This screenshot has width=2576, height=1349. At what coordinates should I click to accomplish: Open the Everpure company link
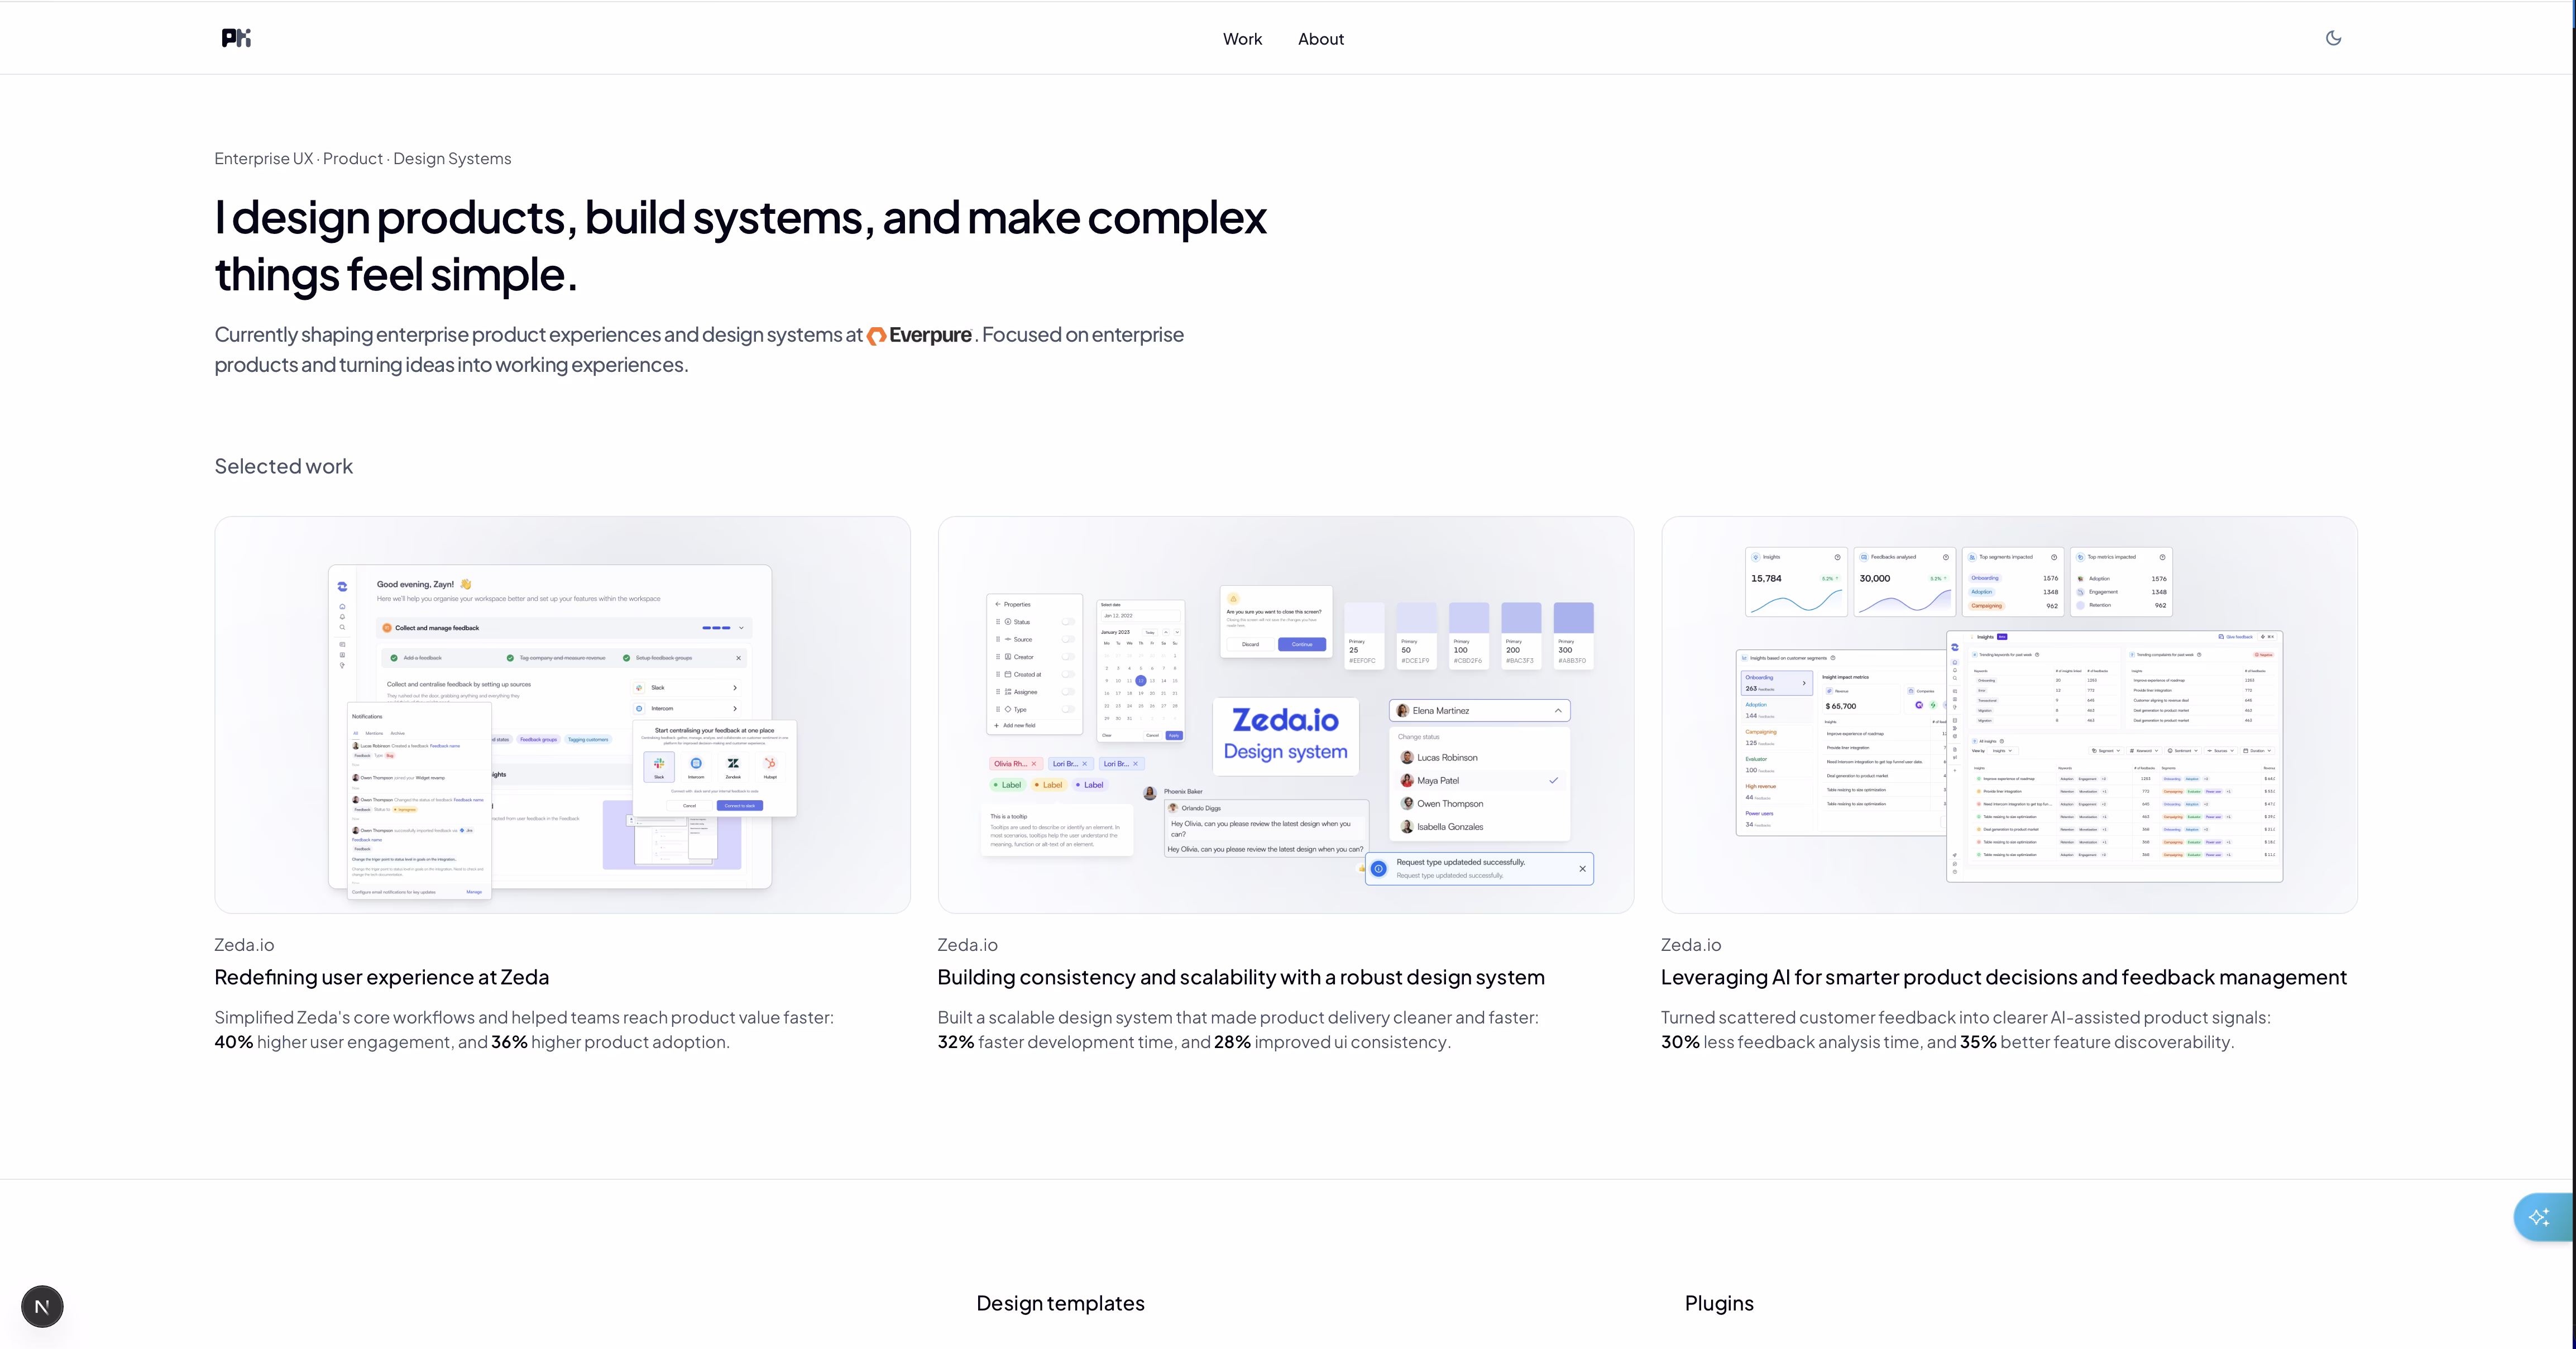[919, 335]
